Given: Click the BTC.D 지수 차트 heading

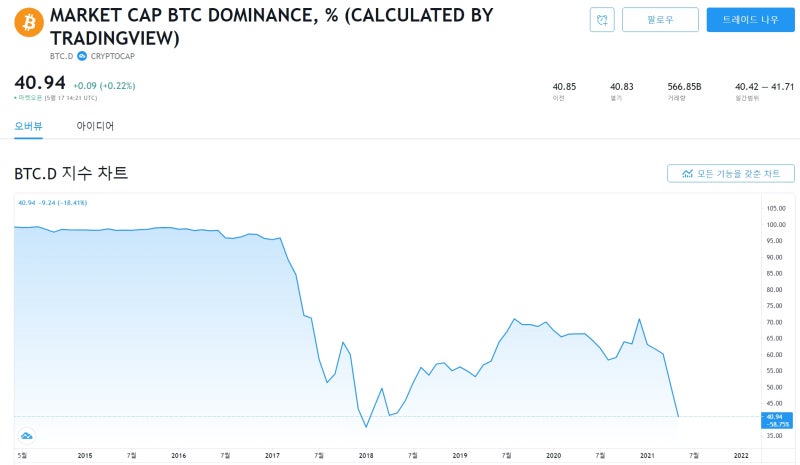Looking at the screenshot, I should tap(71, 174).
